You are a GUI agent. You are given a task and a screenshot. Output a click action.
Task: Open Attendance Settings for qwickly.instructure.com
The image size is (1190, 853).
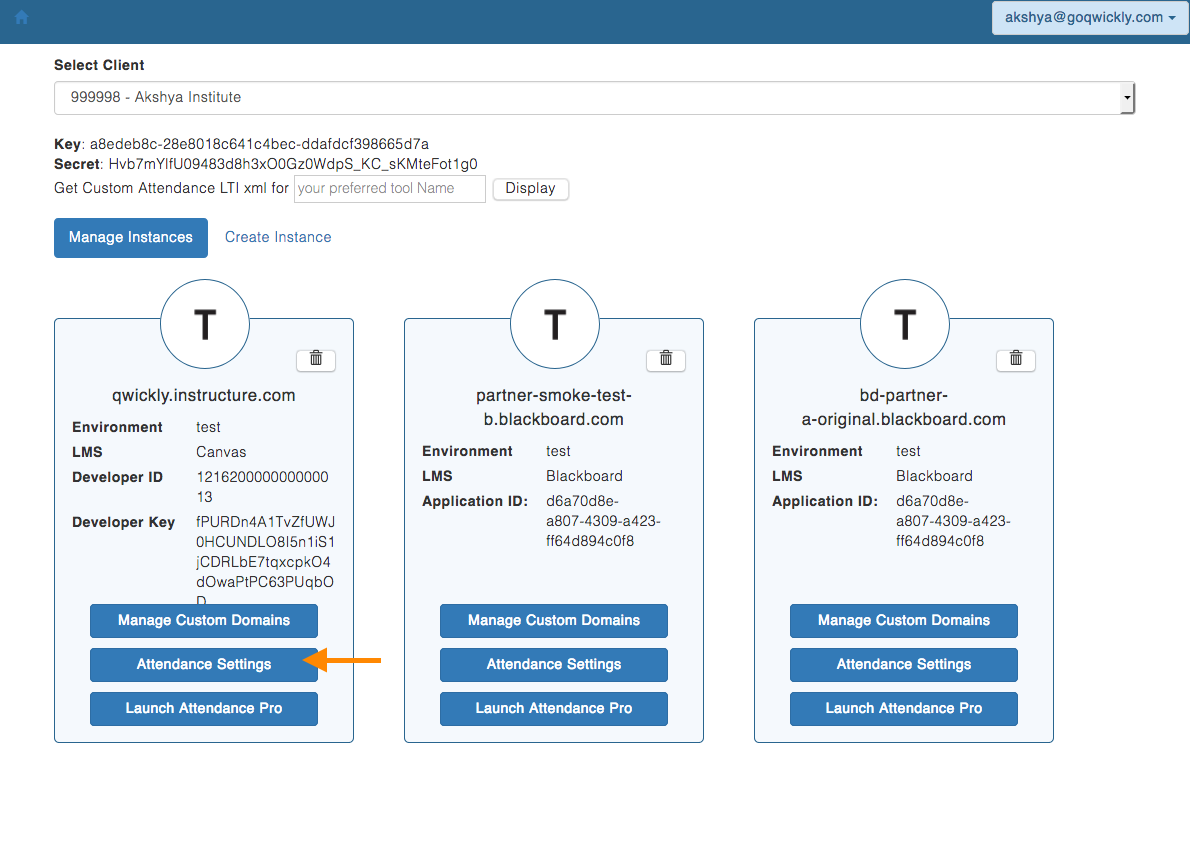[x=204, y=665]
